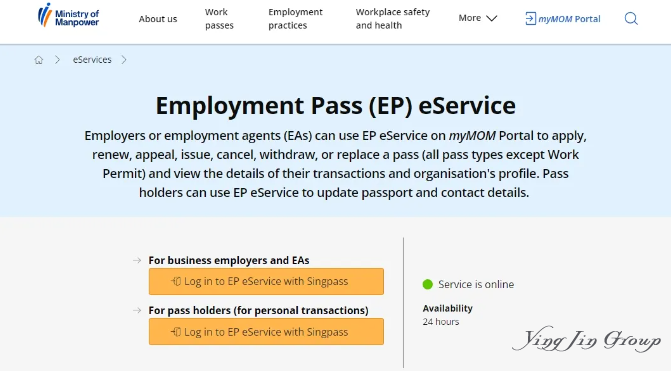671x371 pixels.
Task: Open the Employment practices menu
Action: point(295,18)
